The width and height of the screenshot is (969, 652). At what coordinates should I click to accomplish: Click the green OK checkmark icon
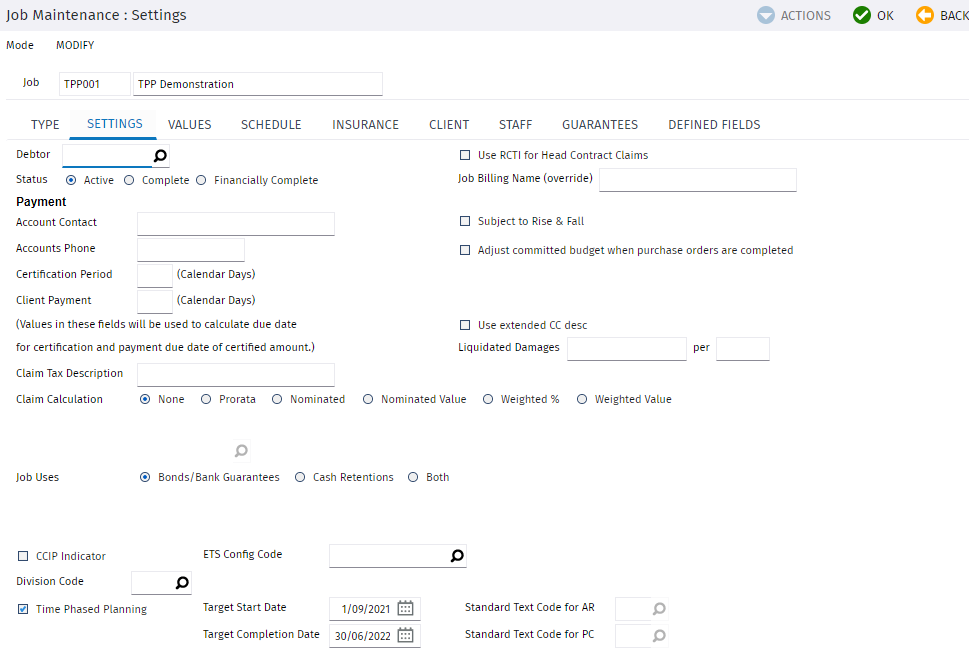[861, 15]
